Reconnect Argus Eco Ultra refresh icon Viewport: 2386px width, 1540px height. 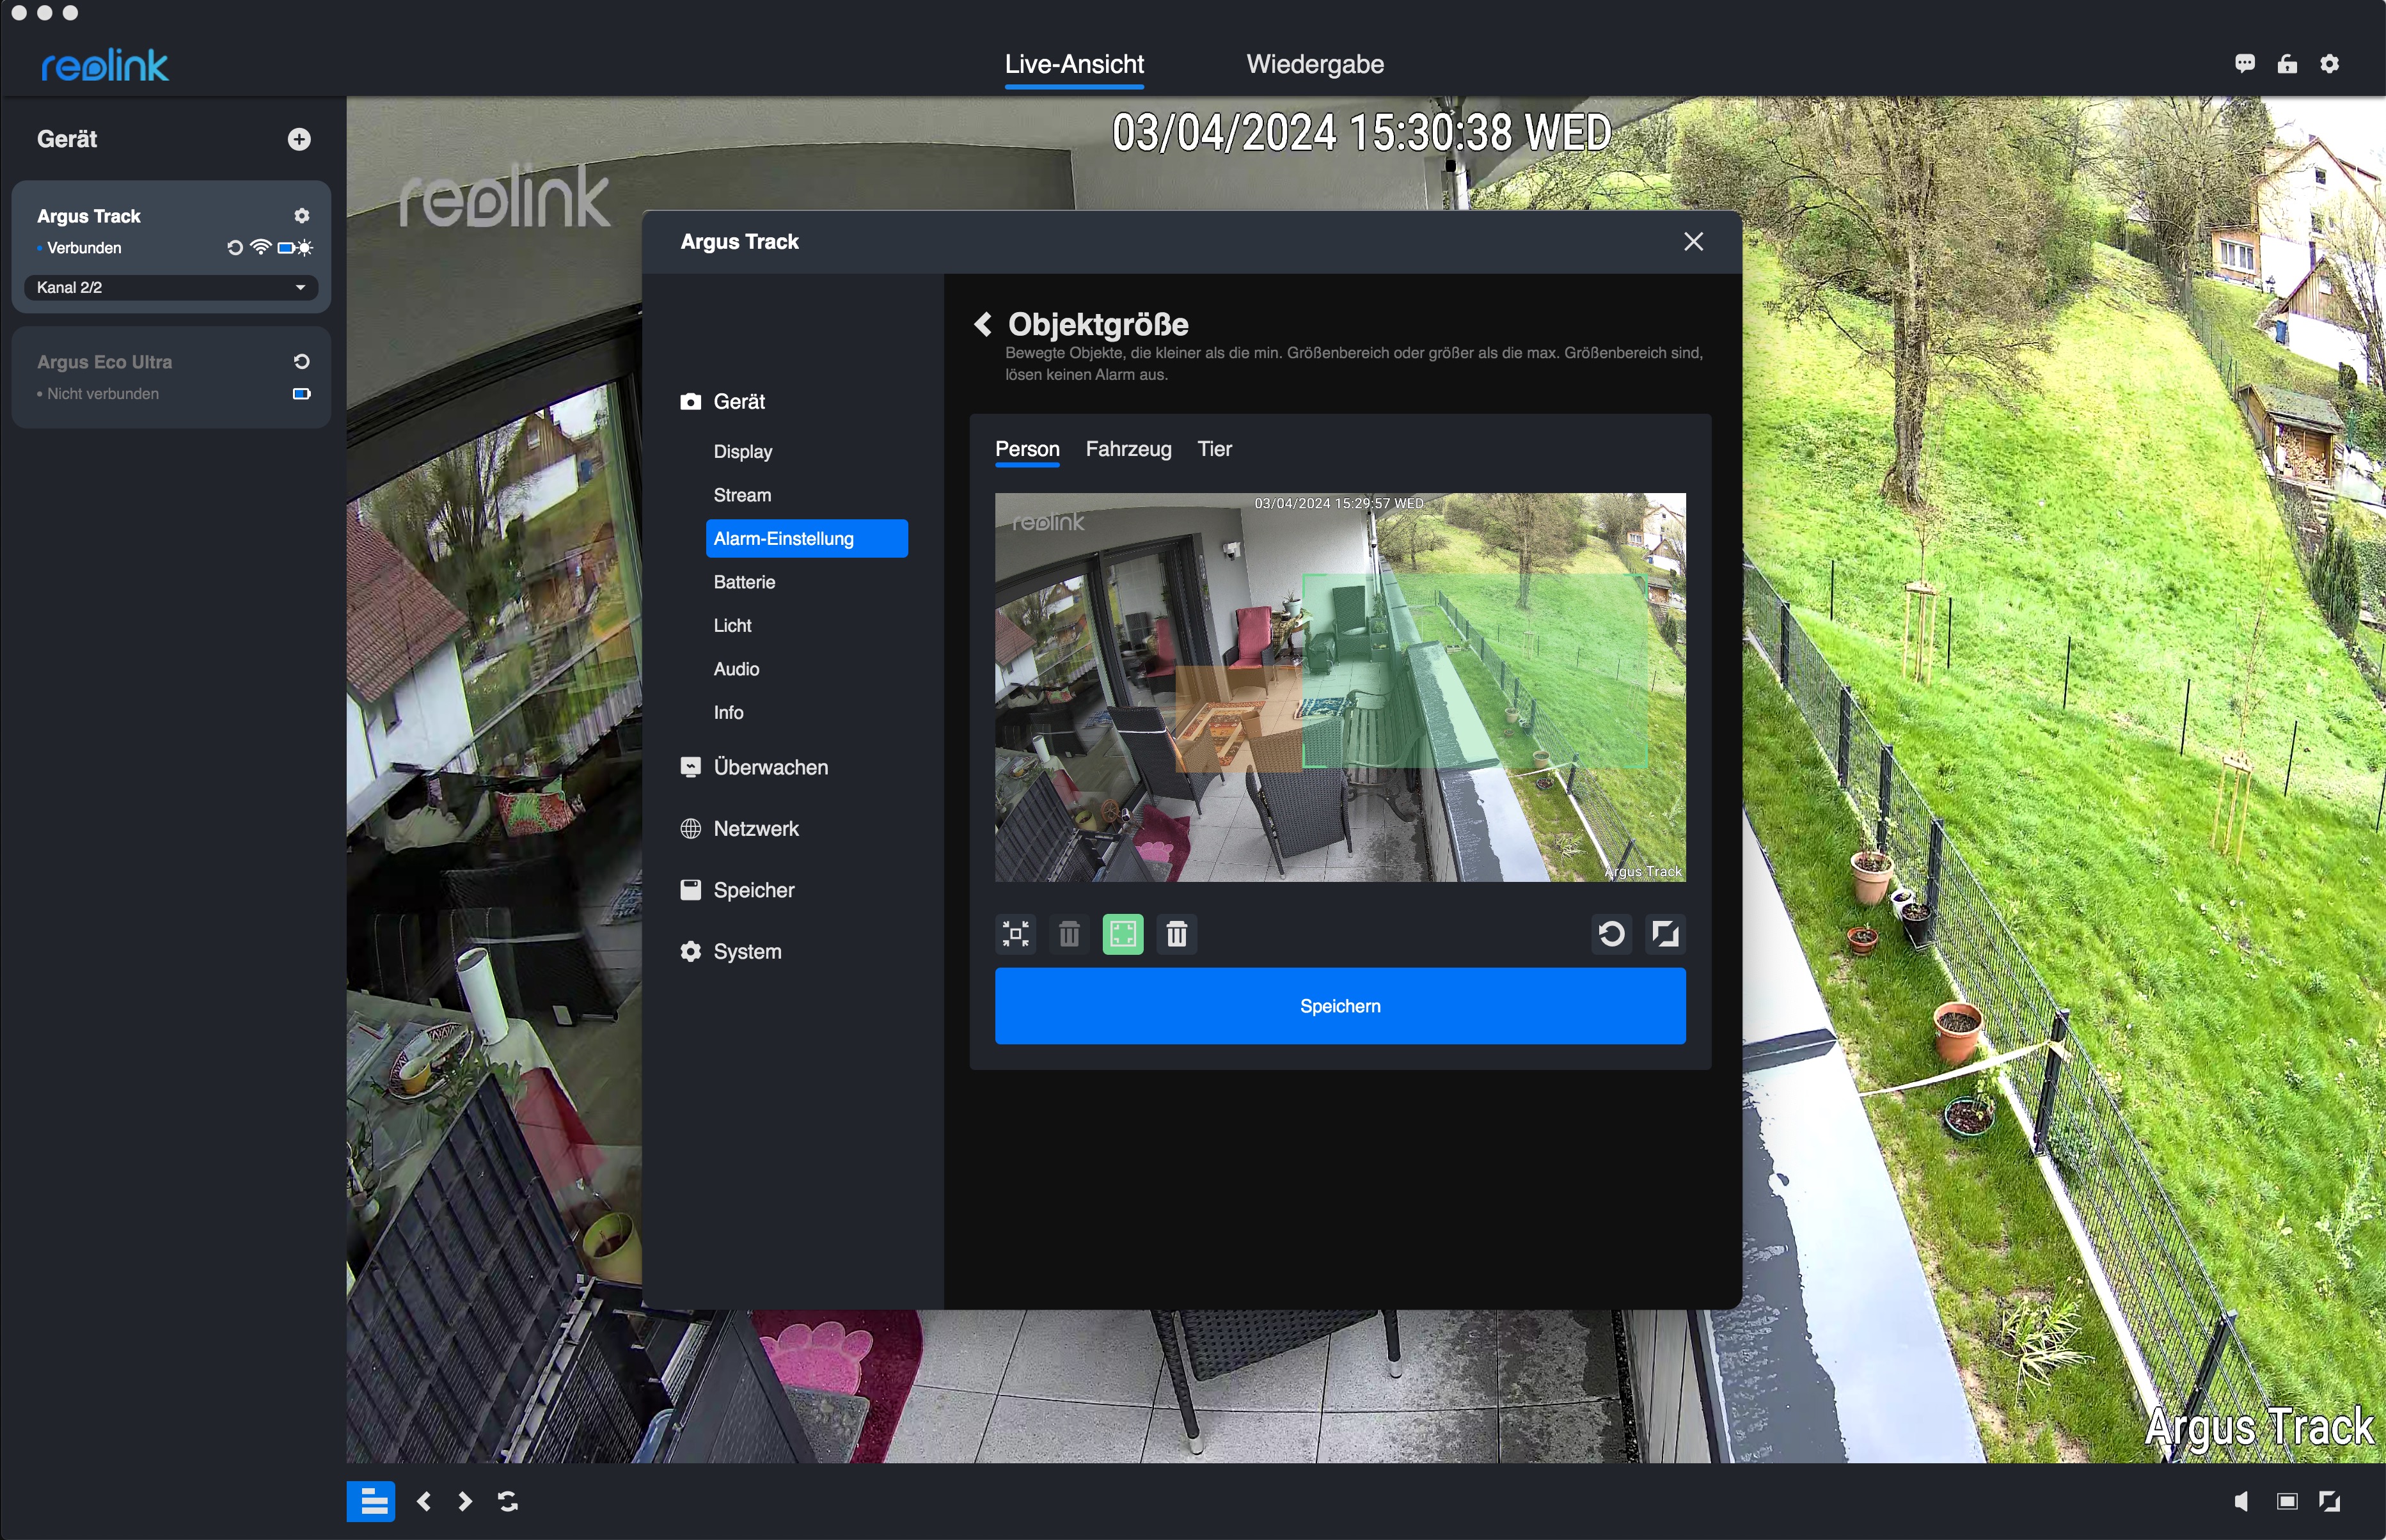click(302, 362)
